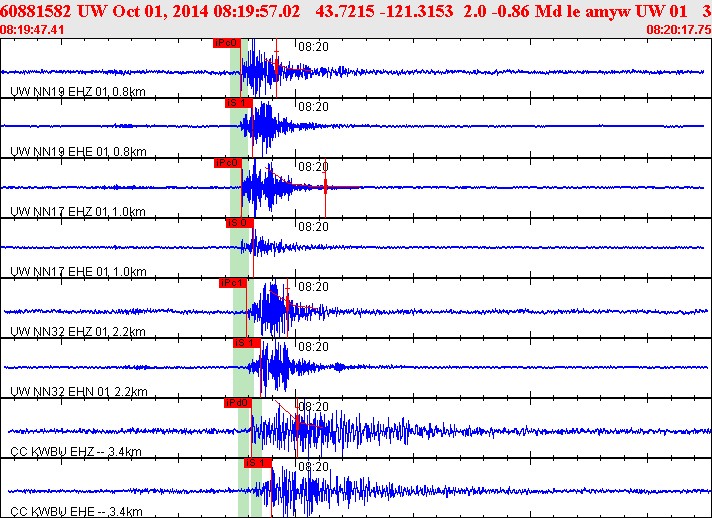Click the station label UW NN19 EHZ 01 0.8km
This screenshot has height=518, width=712.
coord(78,92)
